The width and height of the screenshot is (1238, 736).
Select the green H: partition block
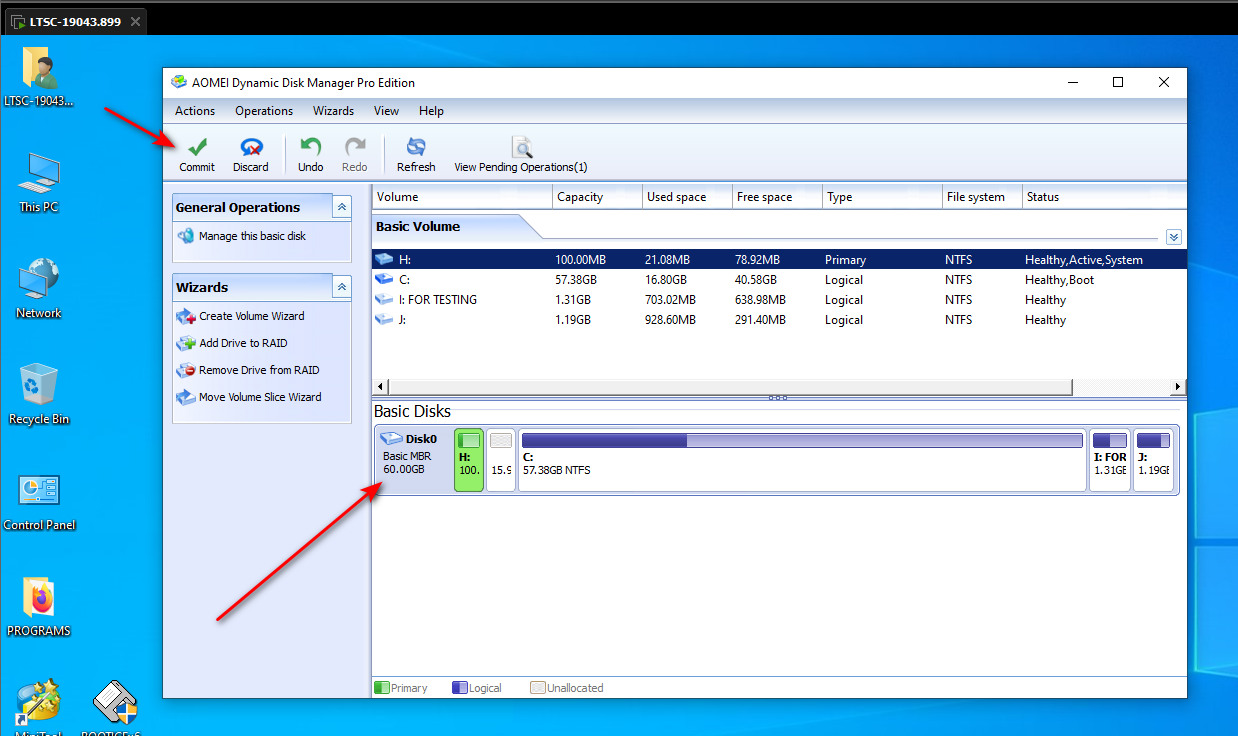[x=469, y=460]
